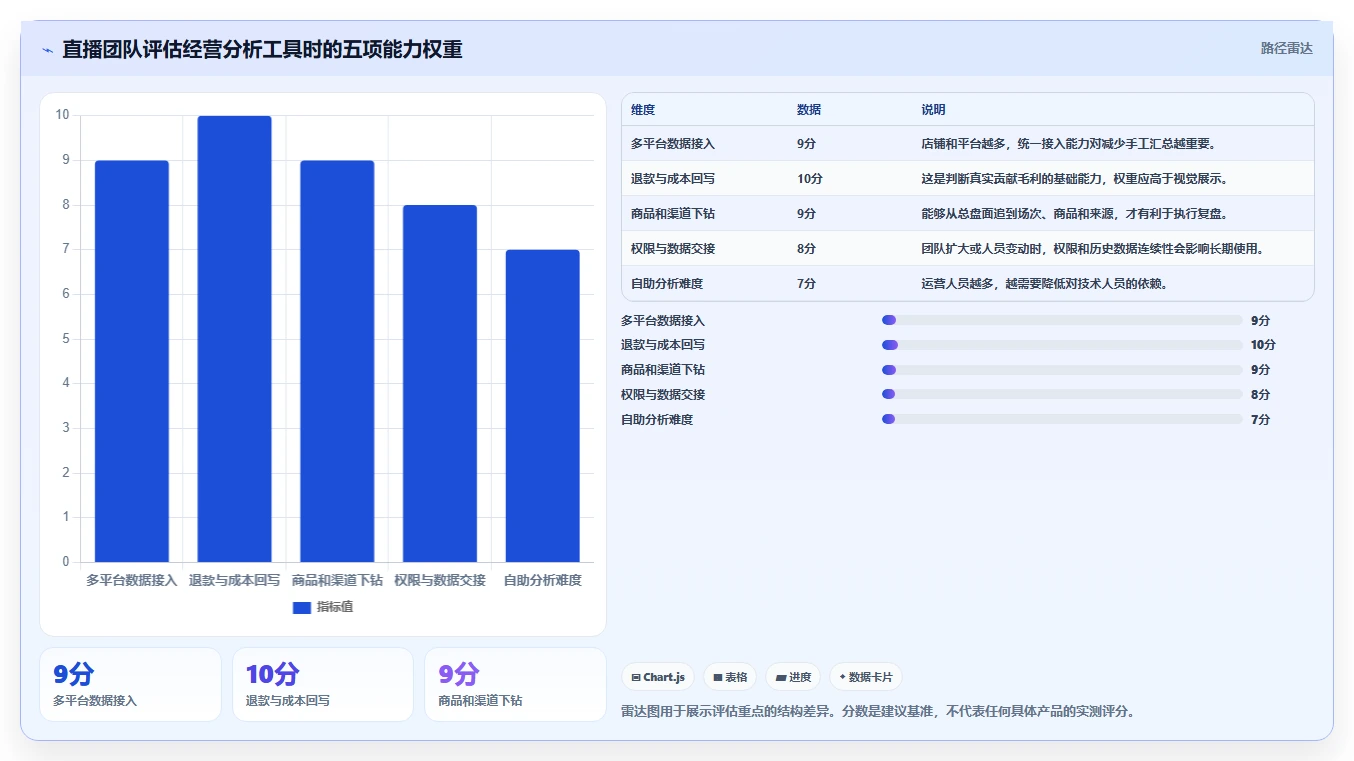Click 权限与数据交接 label on chart x-axis

(x=440, y=580)
